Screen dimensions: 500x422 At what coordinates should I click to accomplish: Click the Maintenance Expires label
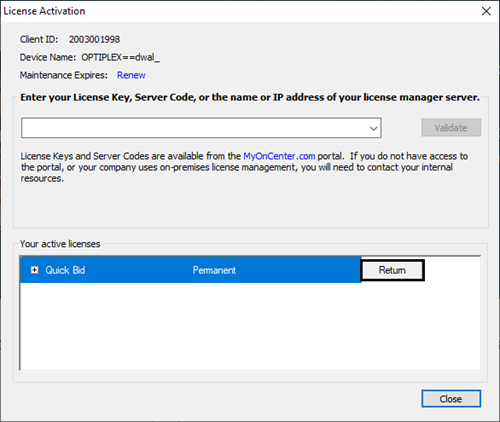point(64,75)
